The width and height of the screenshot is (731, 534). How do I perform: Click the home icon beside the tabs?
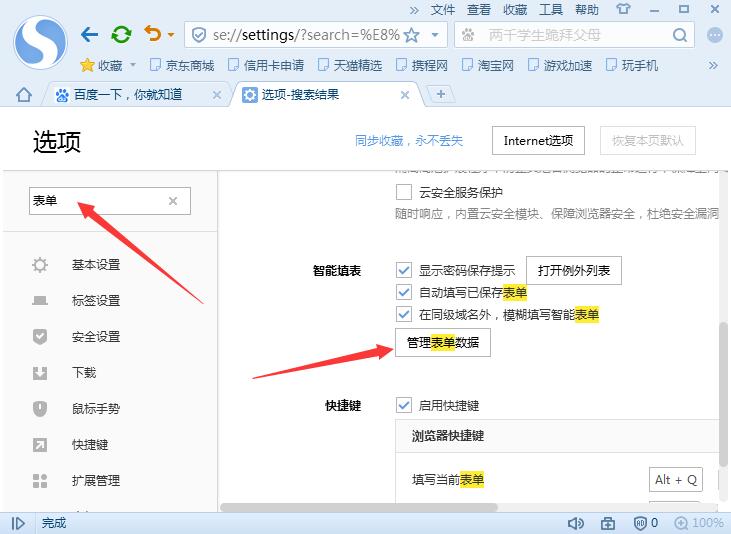click(24, 95)
